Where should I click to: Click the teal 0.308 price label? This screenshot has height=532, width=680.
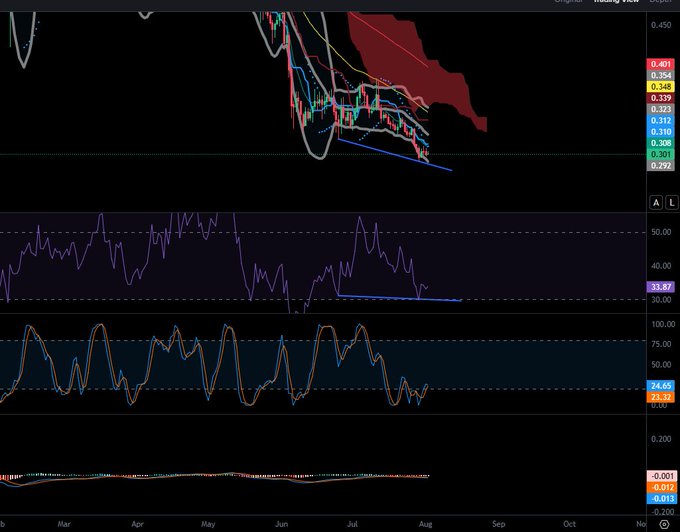pyautogui.click(x=660, y=143)
